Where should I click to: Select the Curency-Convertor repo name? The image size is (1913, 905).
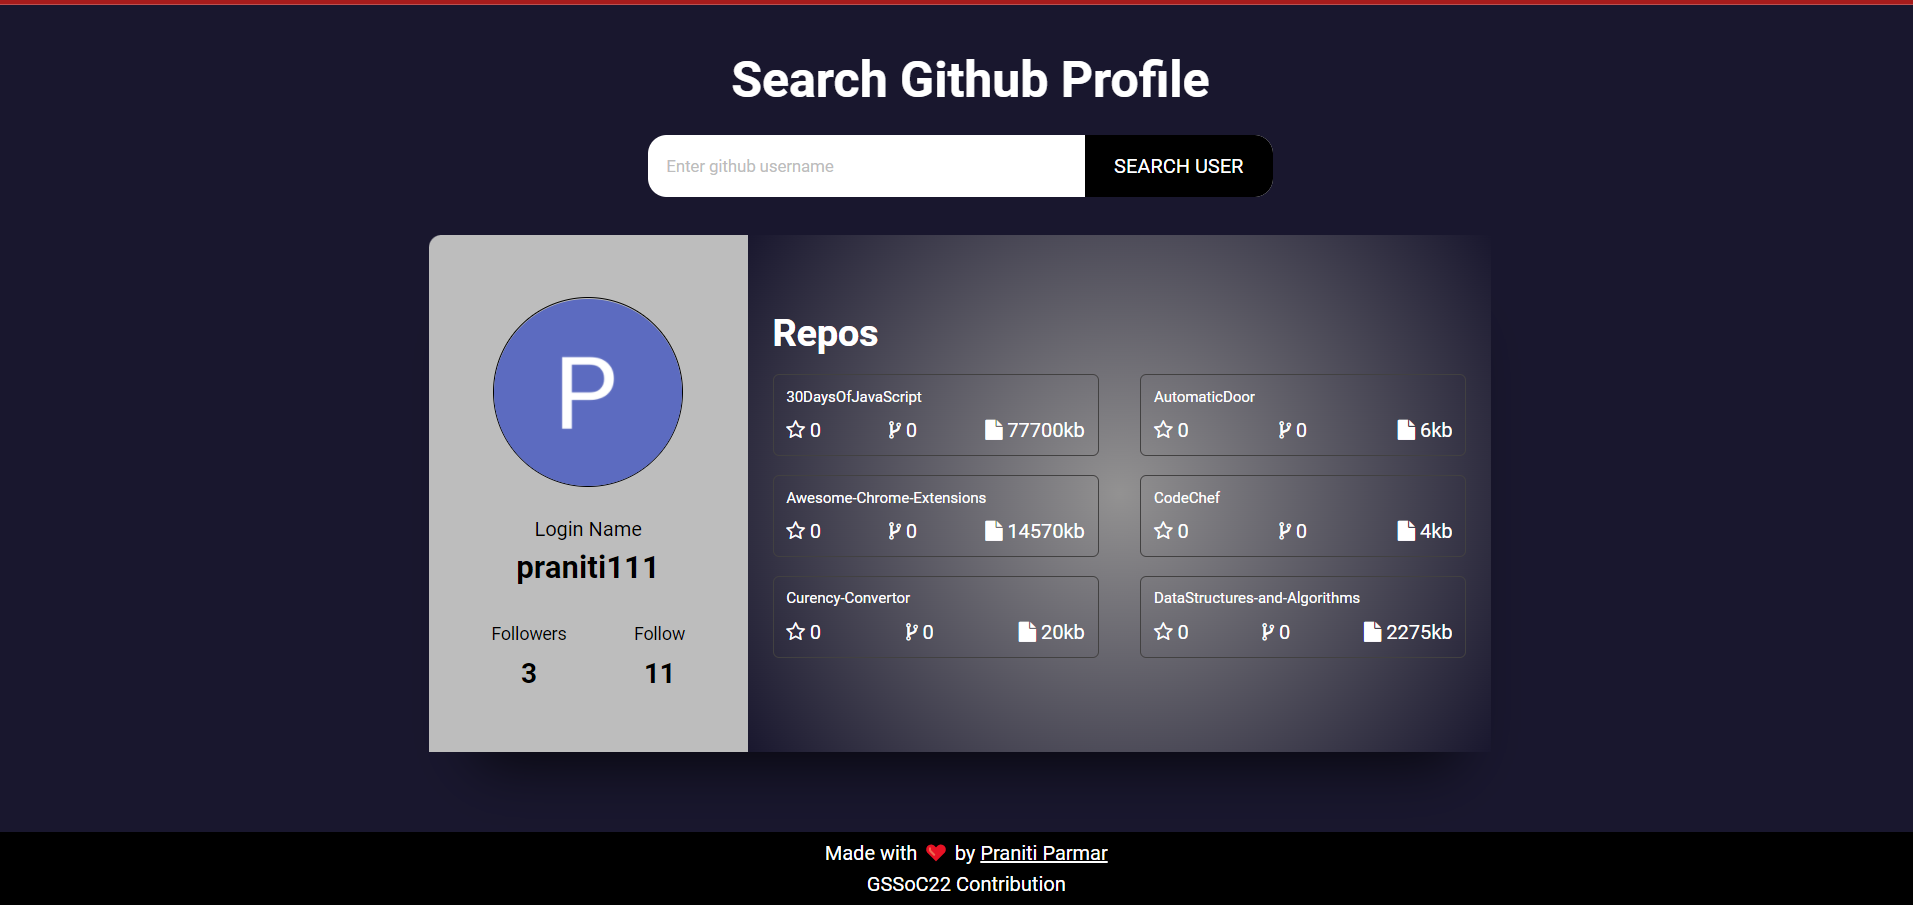point(847,598)
